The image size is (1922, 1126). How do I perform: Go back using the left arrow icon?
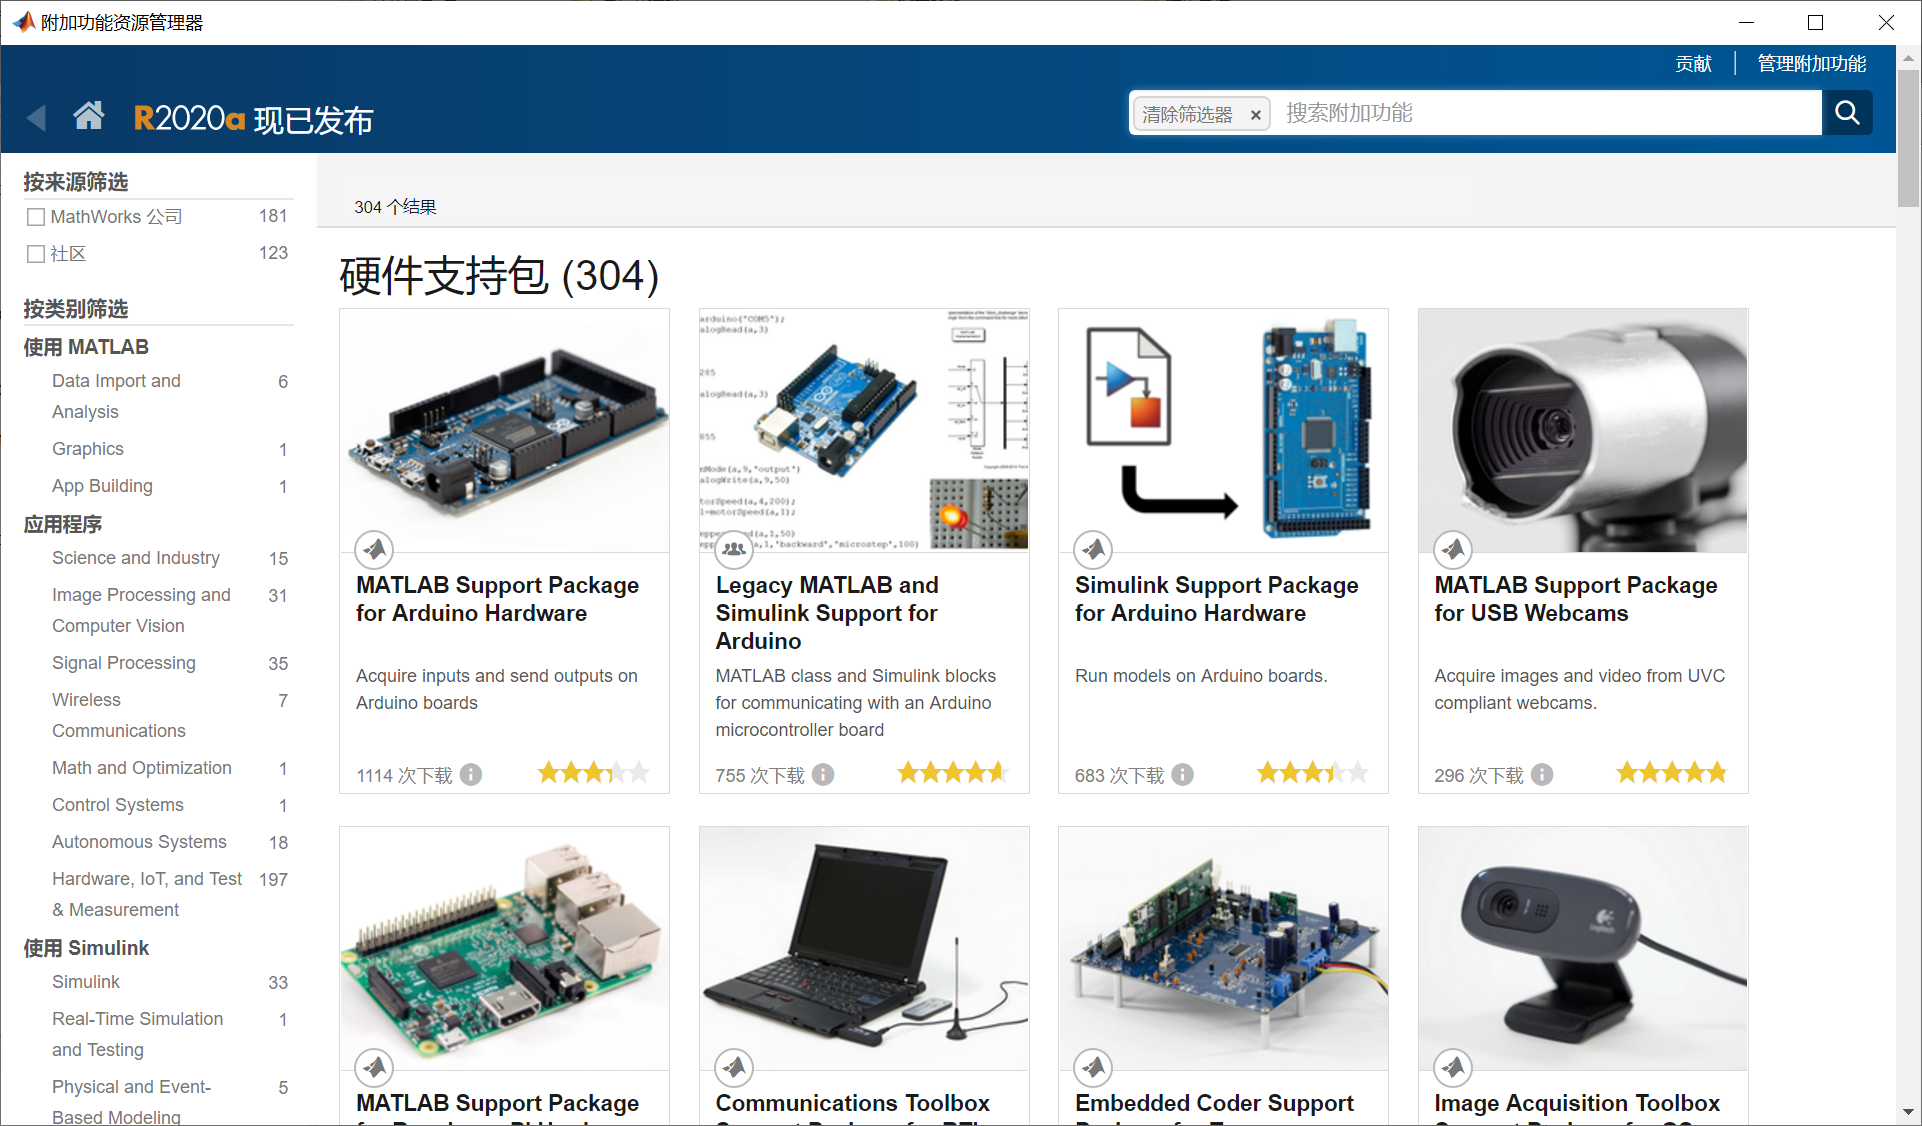coord(37,118)
